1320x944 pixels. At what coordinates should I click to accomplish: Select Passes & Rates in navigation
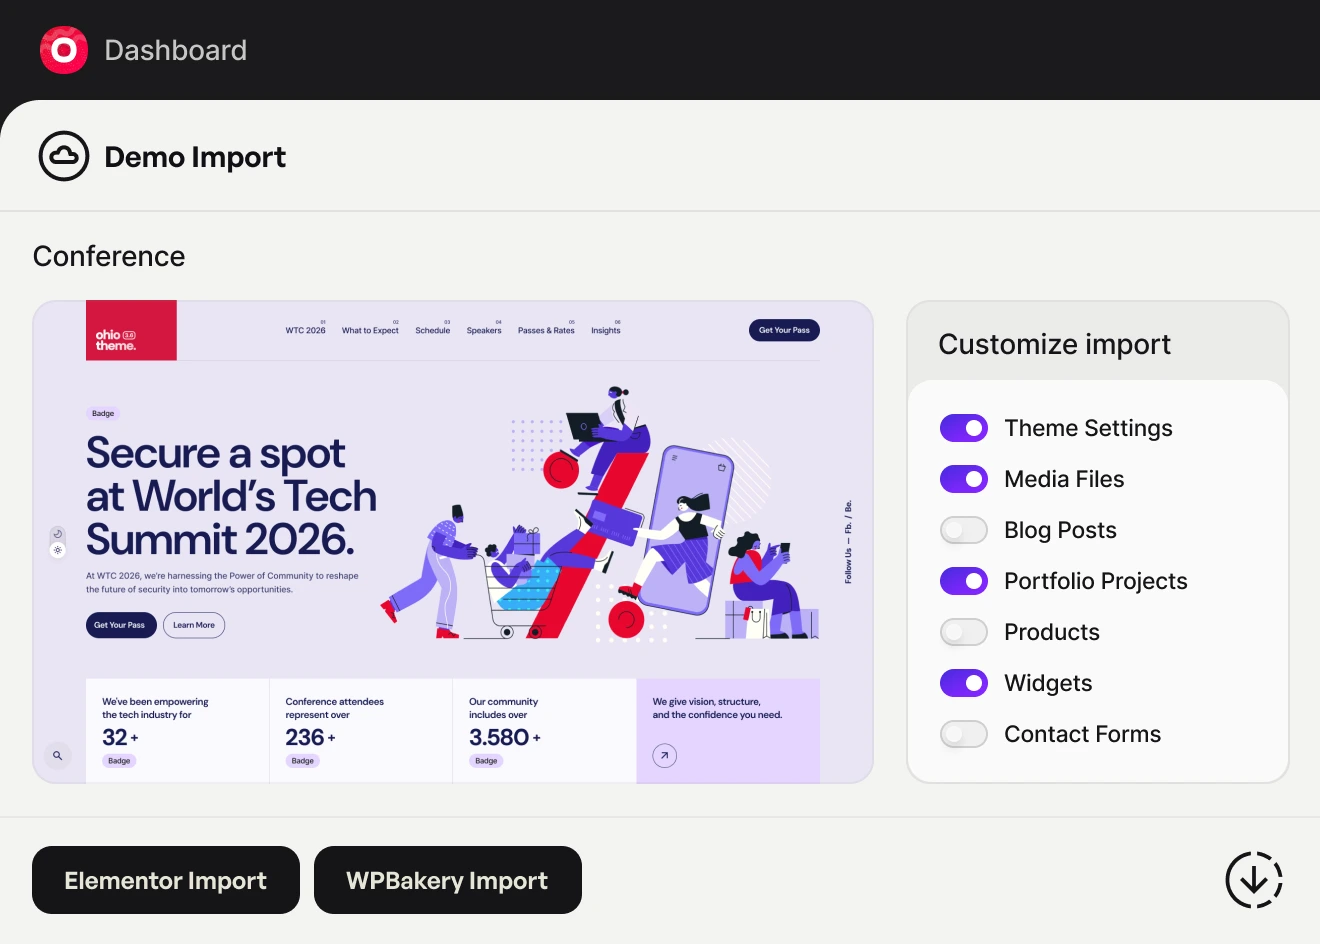pyautogui.click(x=546, y=330)
